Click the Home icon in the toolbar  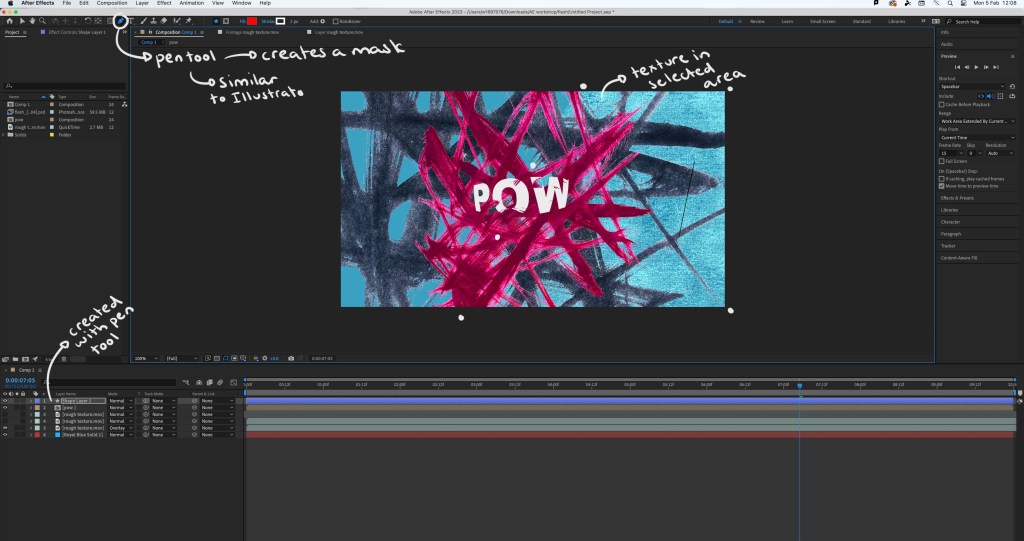click(x=9, y=20)
